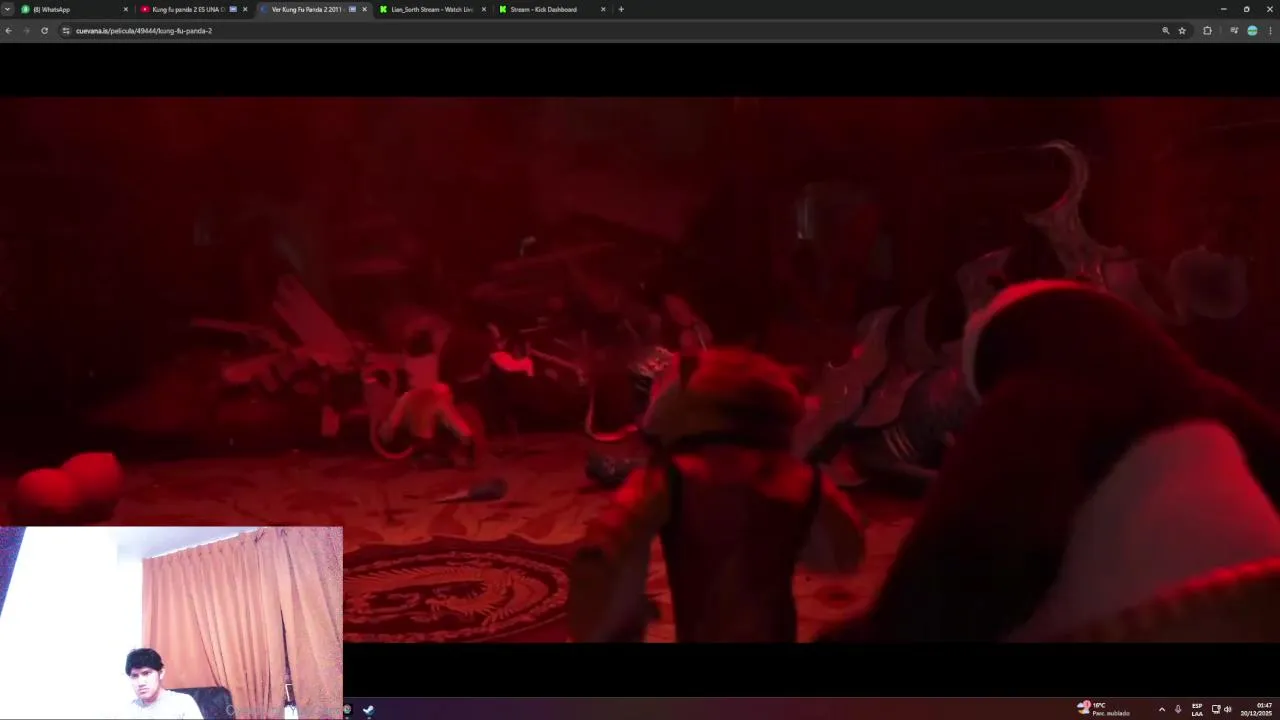Bookmark this page with the star

[1182, 31]
